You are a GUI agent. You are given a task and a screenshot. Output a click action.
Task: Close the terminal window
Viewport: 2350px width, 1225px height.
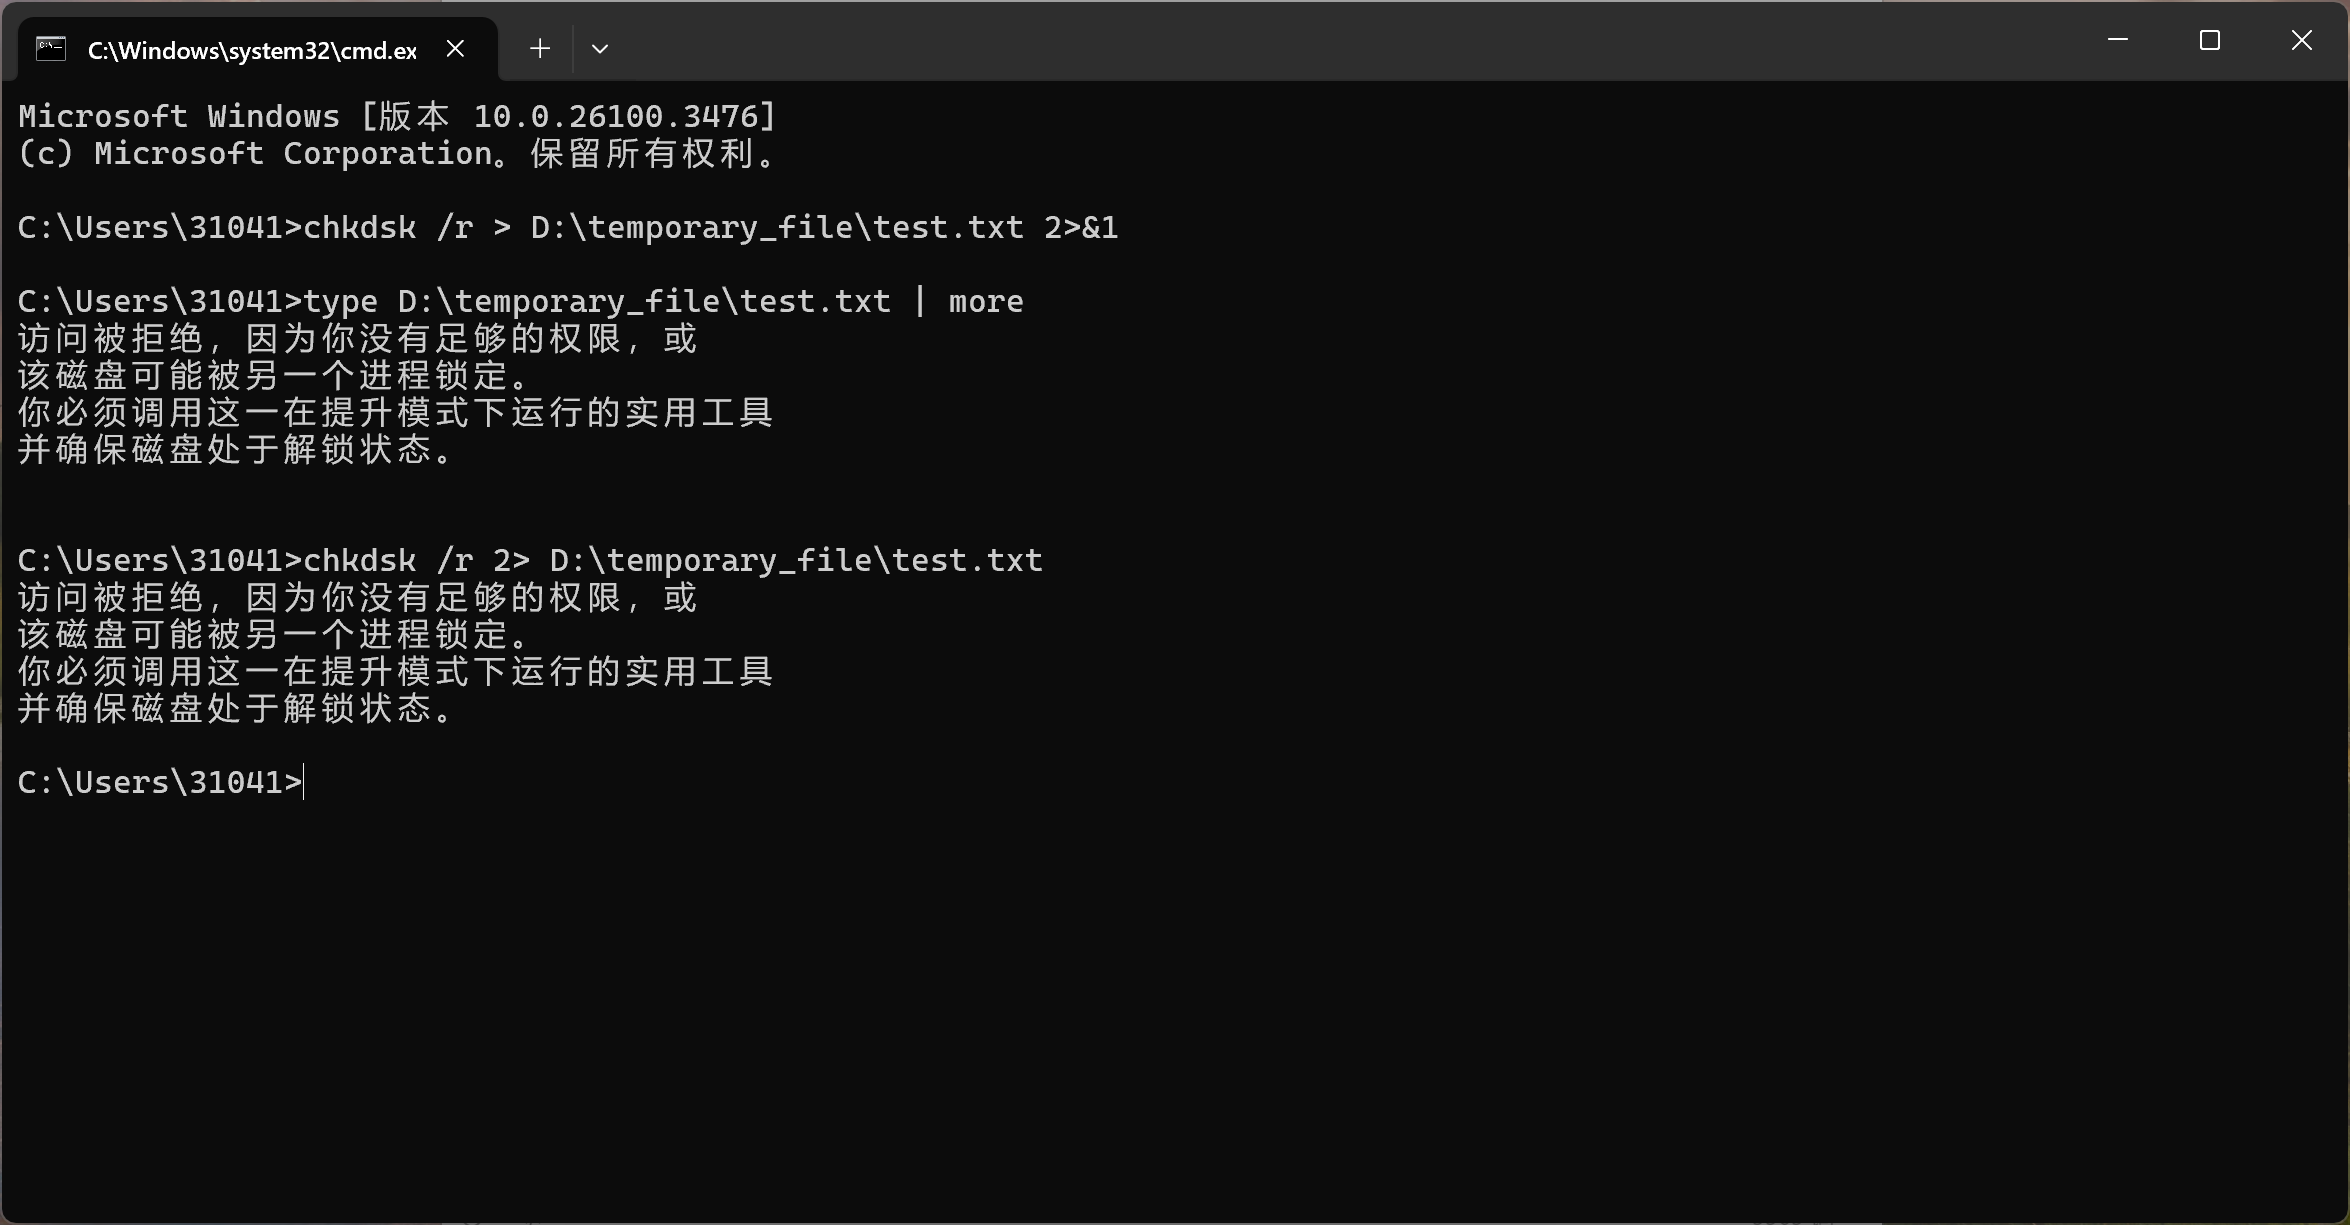[x=2302, y=40]
